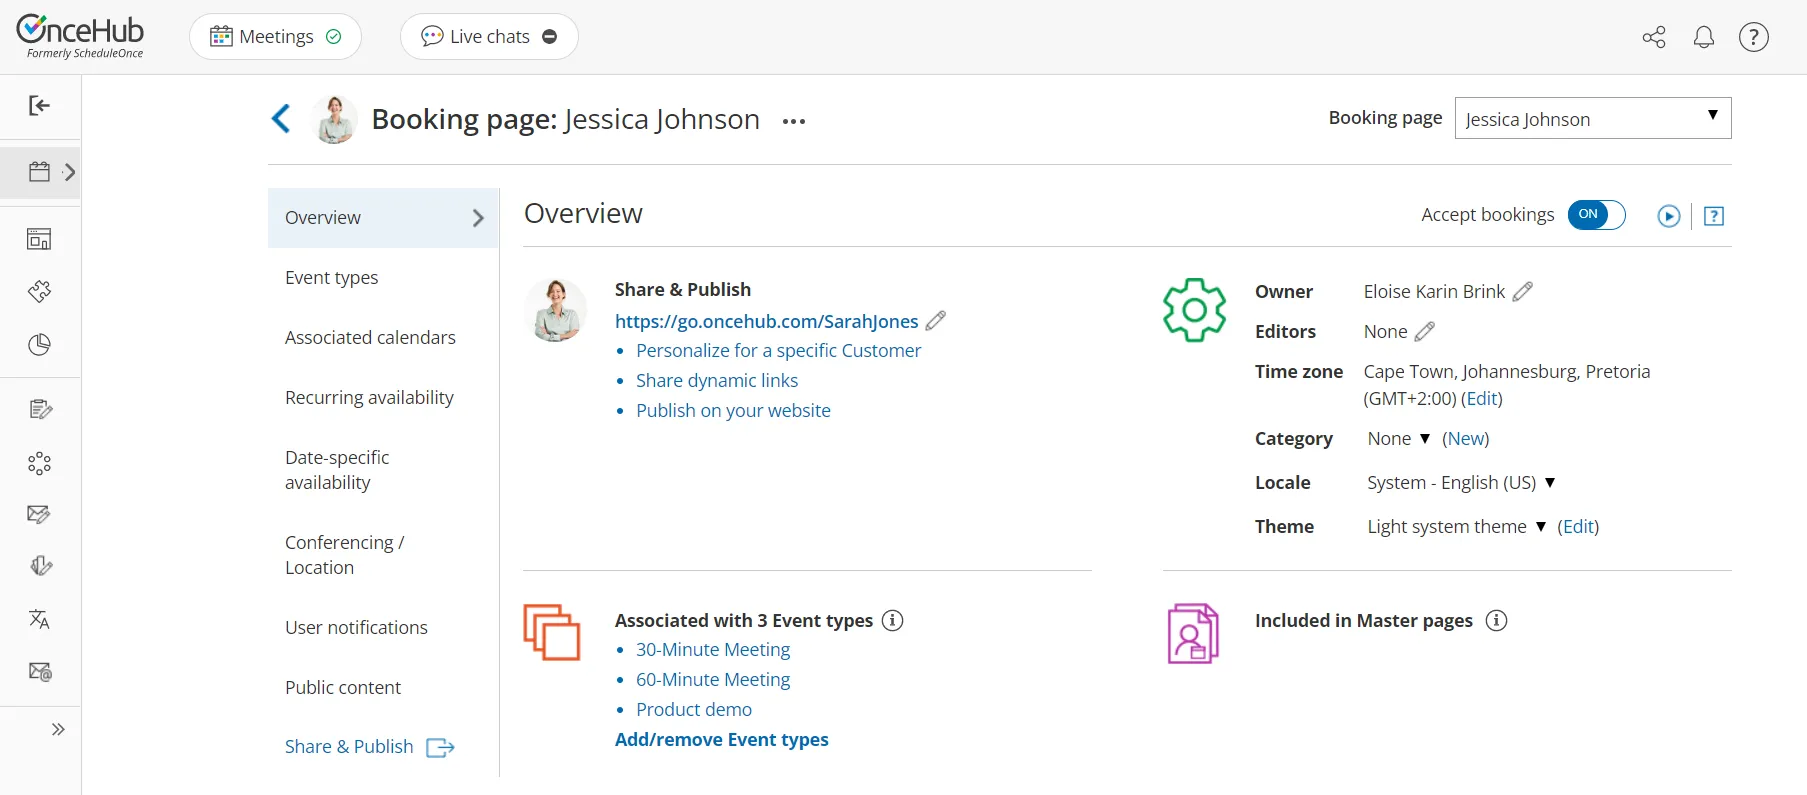Click the form with pencil icon in sidebar

click(x=39, y=409)
